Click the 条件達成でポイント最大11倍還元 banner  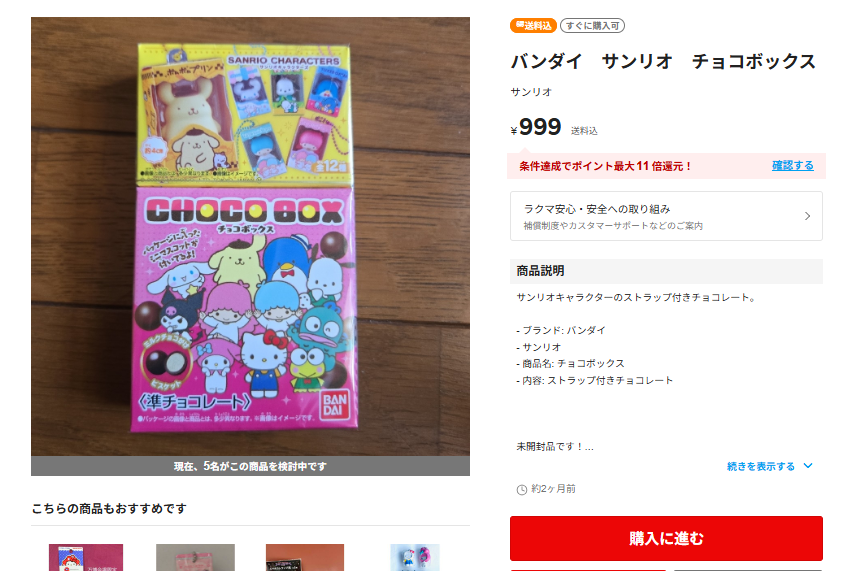pyautogui.click(x=666, y=165)
